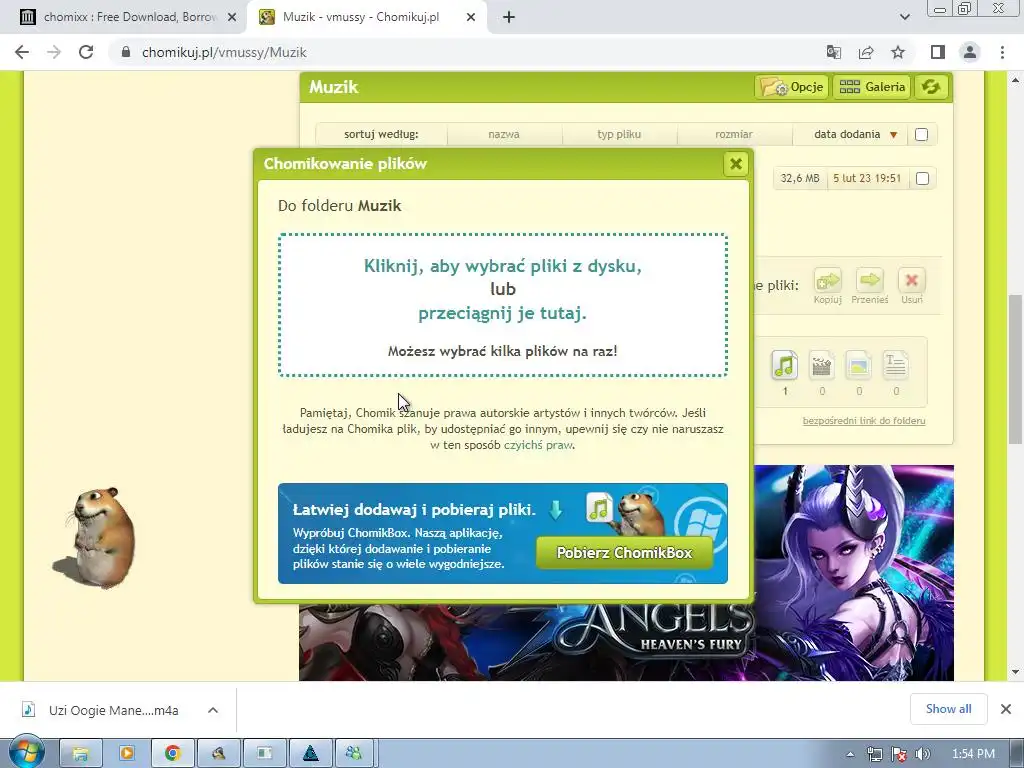Click the Kopiuj copy files icon
The image size is (1024, 768).
(827, 285)
